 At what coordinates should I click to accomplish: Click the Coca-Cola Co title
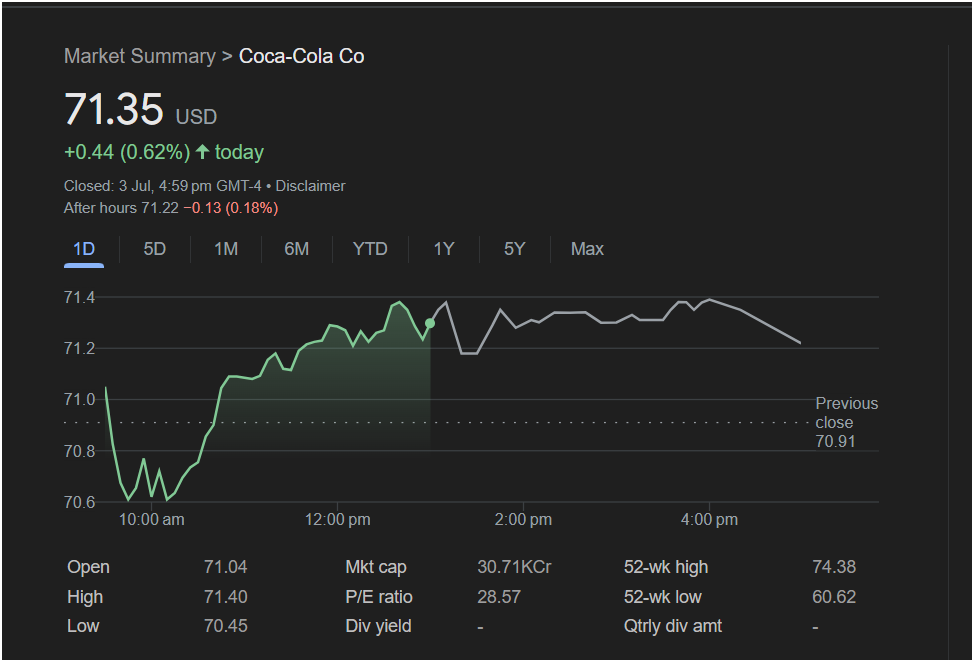pyautogui.click(x=301, y=57)
